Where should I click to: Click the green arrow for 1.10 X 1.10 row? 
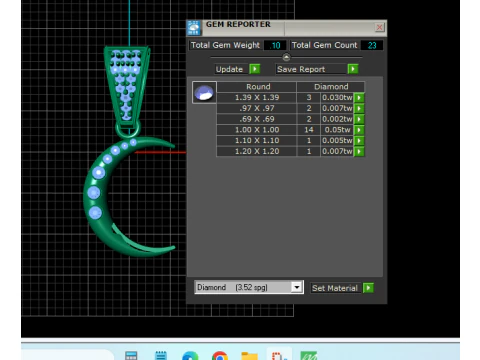click(359, 141)
